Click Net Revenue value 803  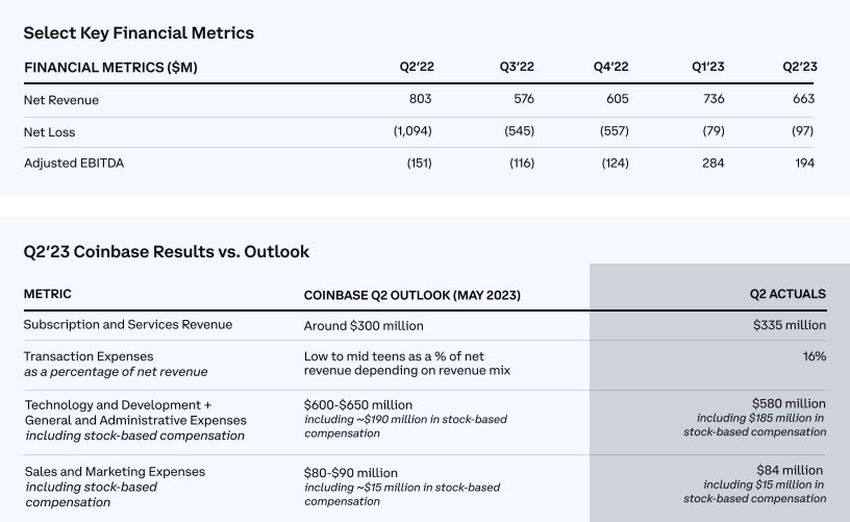click(420, 100)
